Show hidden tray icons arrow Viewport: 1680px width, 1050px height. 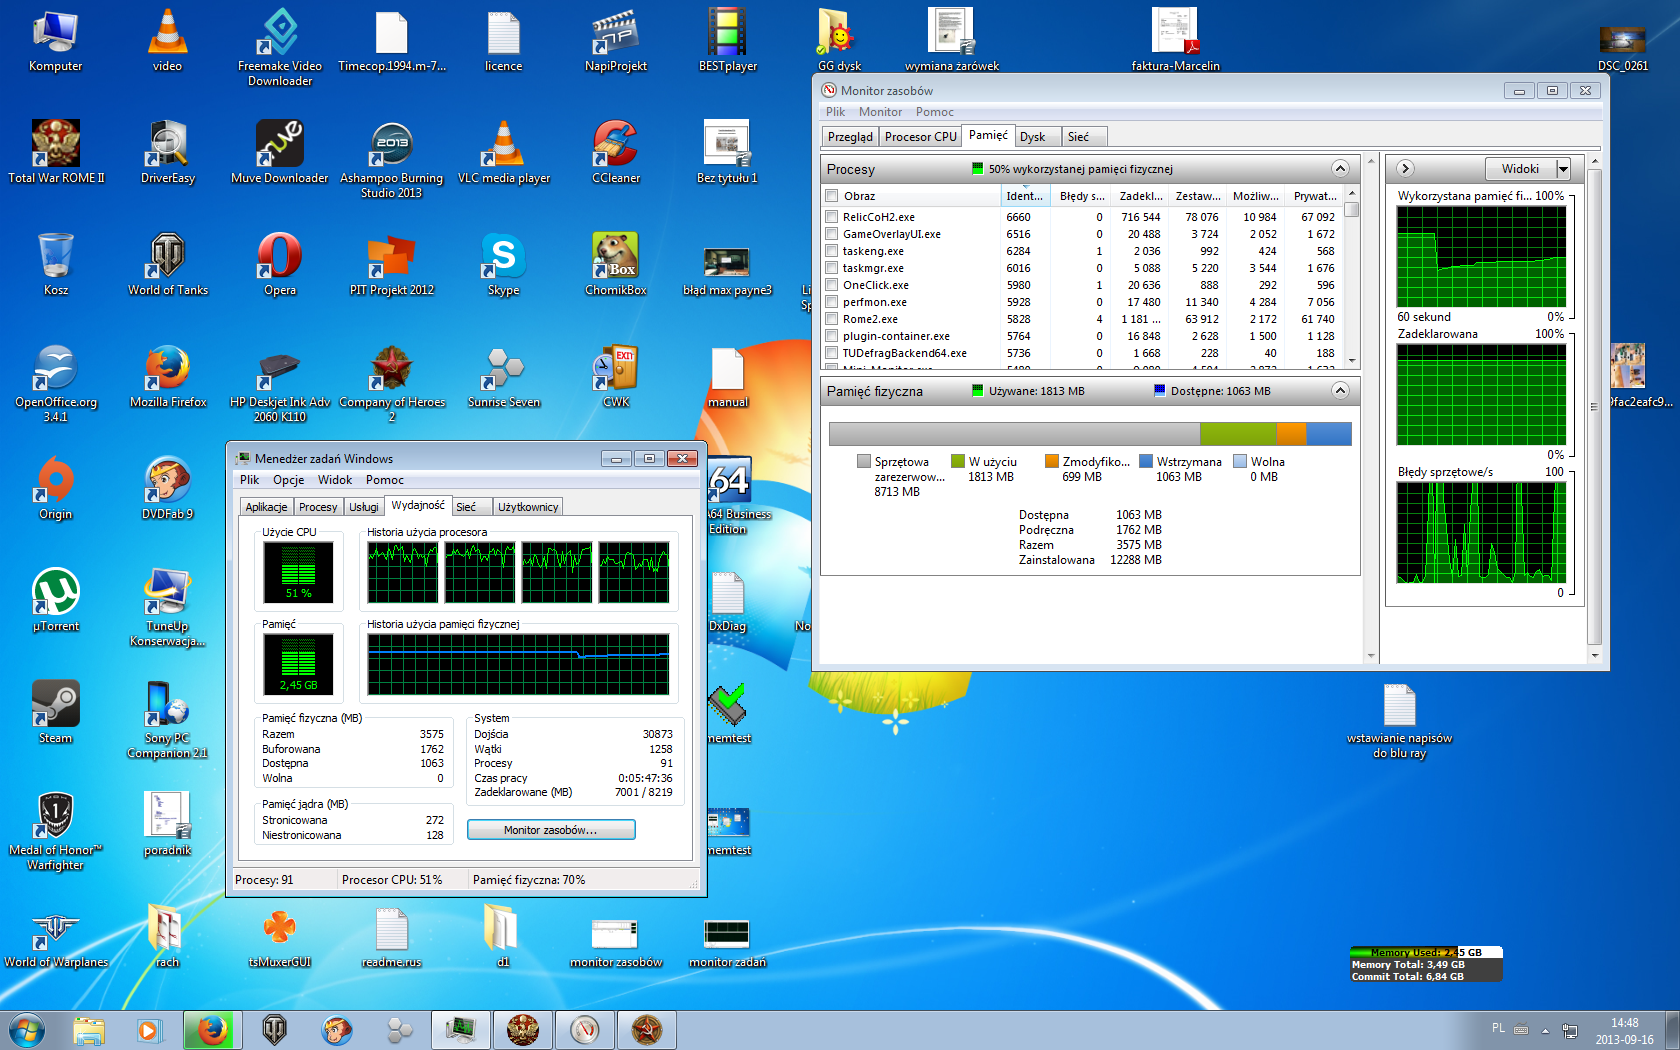pyautogui.click(x=1545, y=1030)
